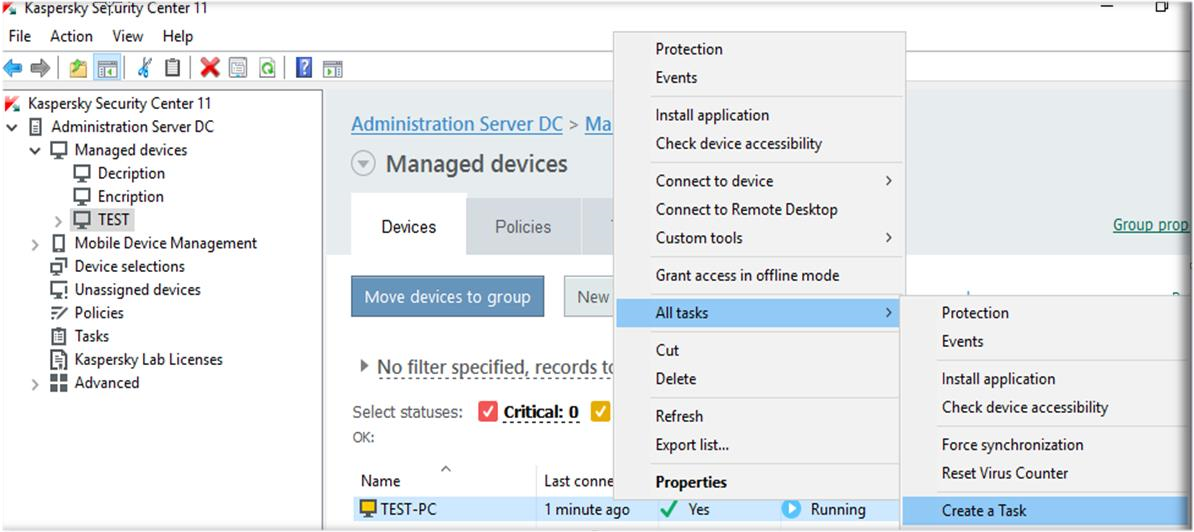Open the Help menu
This screenshot has width=1194, height=532.
[x=178, y=37]
